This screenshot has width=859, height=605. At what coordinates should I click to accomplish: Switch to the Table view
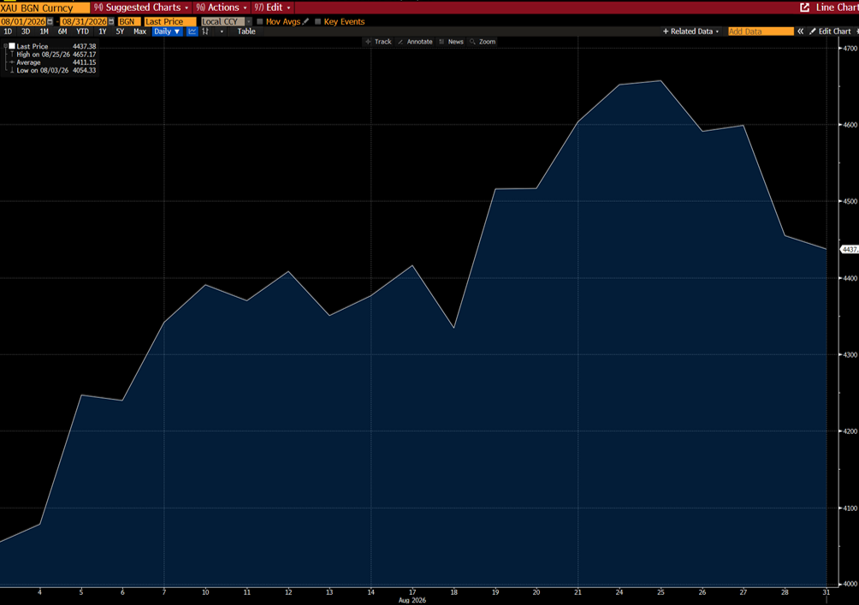[247, 31]
